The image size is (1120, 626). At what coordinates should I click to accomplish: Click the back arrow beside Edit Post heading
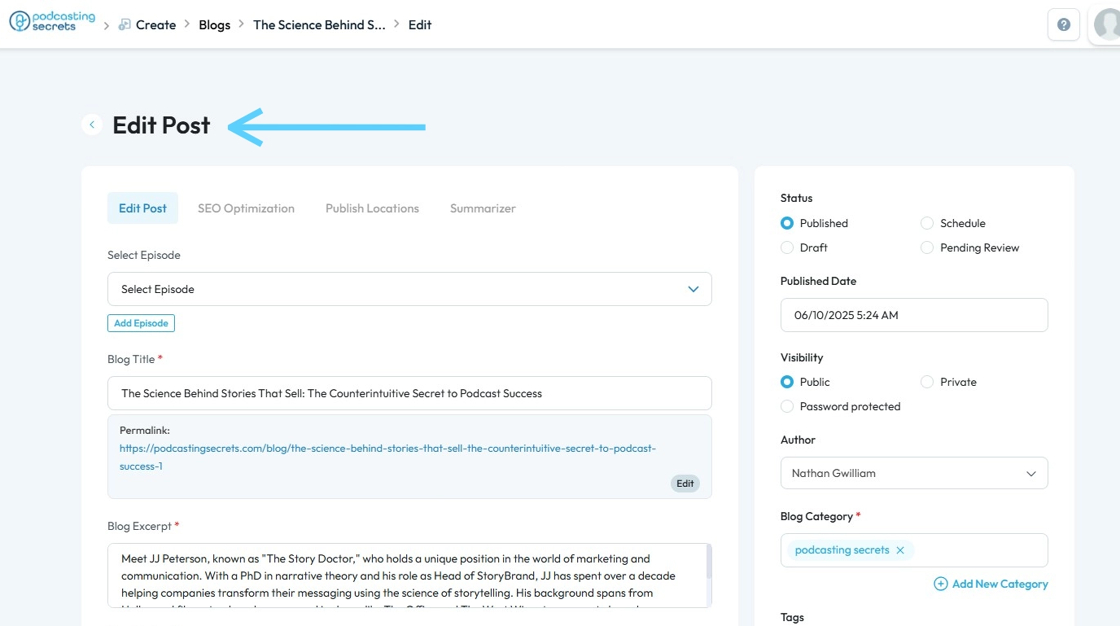click(91, 124)
